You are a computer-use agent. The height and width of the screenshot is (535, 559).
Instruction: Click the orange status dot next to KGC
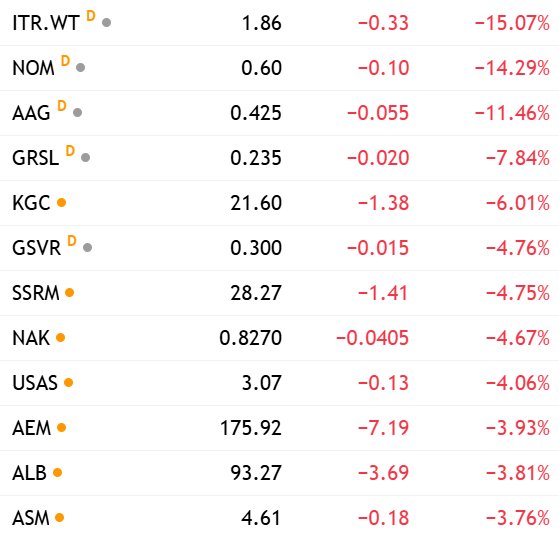62,202
